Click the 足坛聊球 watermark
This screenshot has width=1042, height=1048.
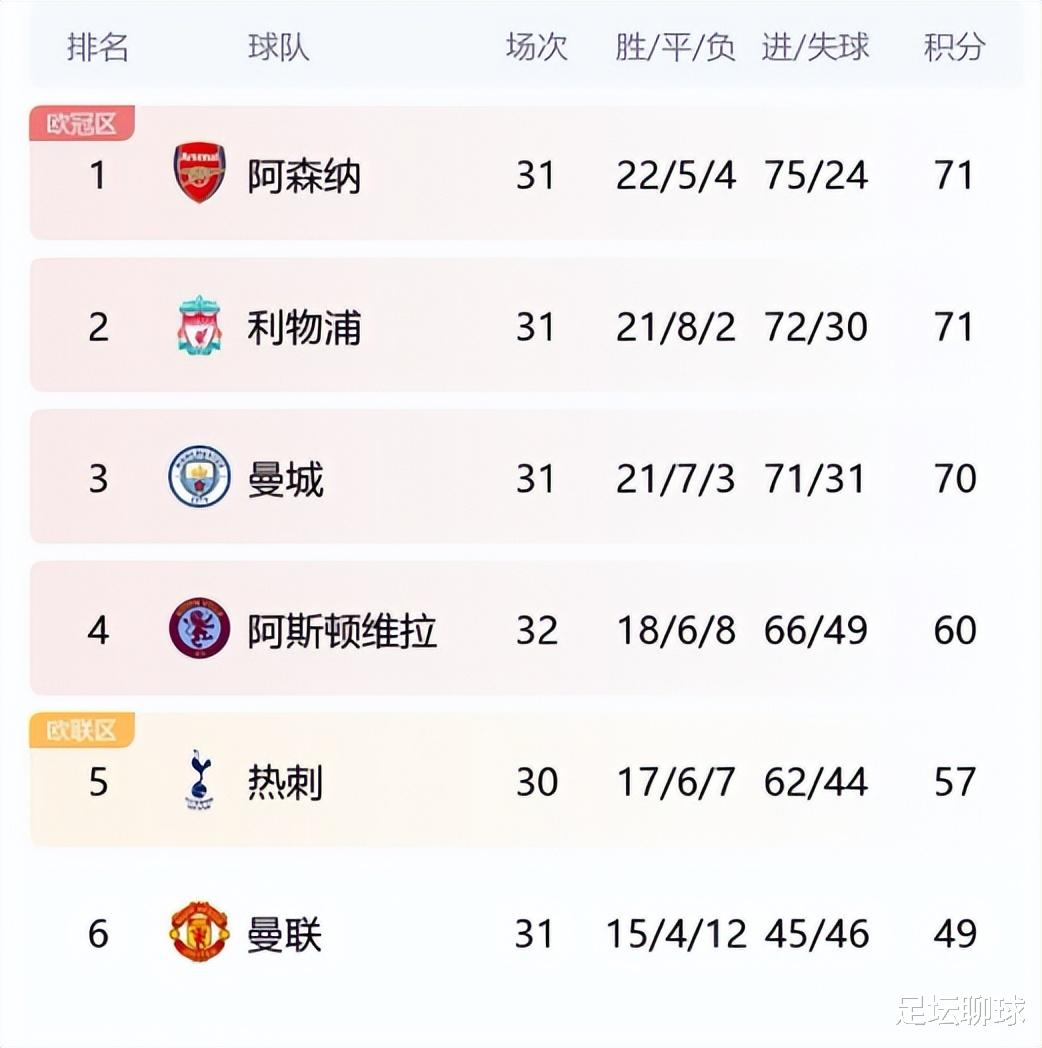click(x=960, y=1009)
